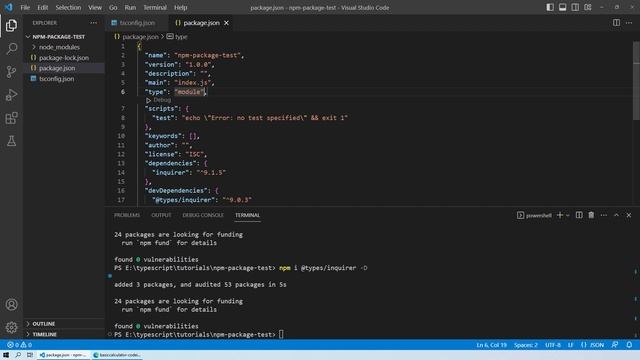Close the terminal panel
The height and width of the screenshot is (360, 640).
point(629,215)
